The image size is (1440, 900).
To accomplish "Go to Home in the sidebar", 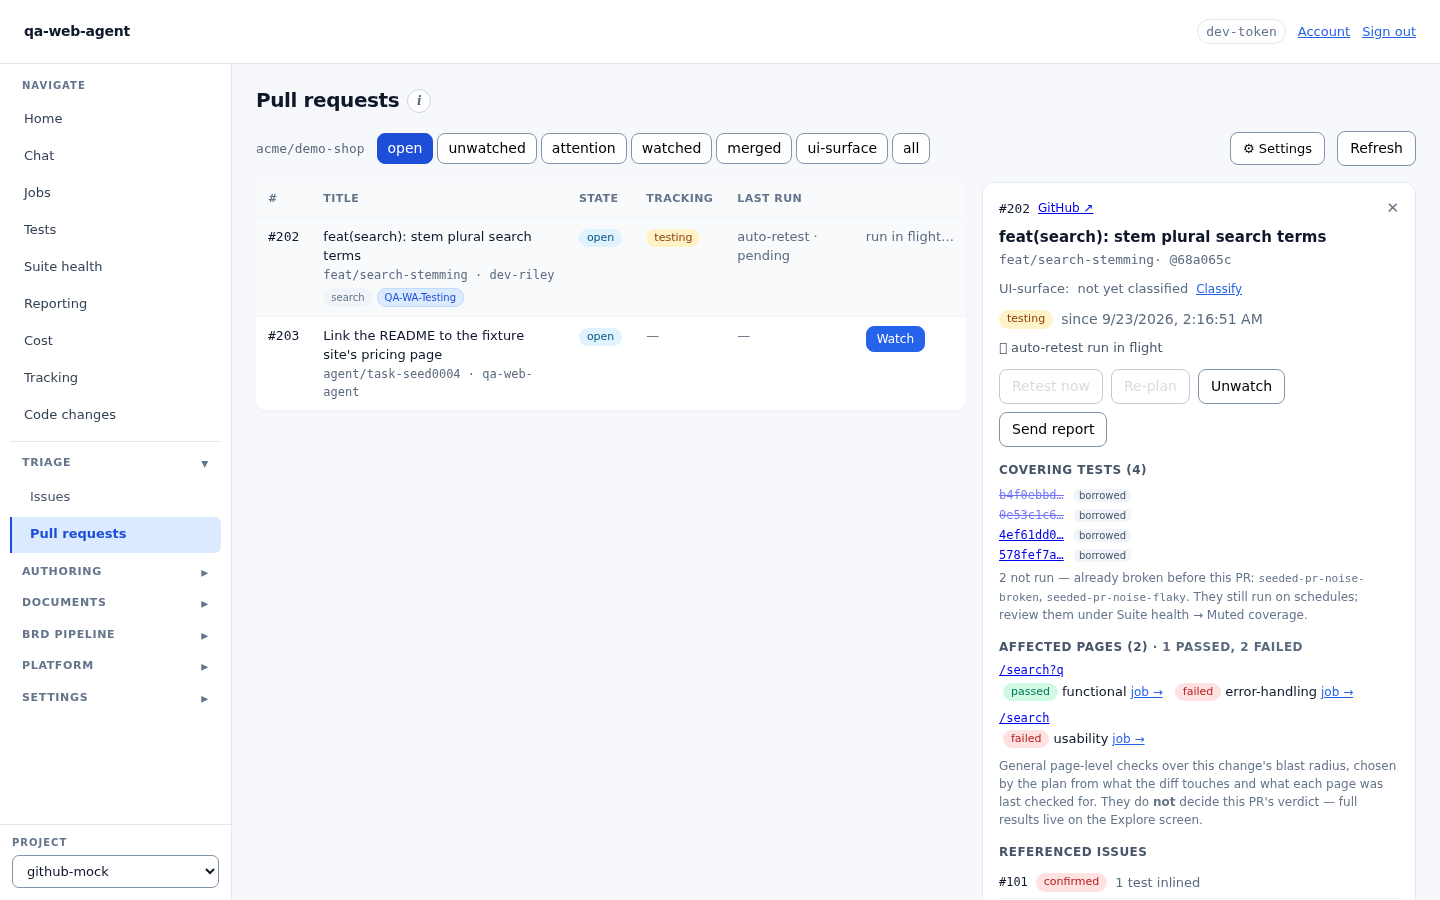I will click(x=116, y=119).
